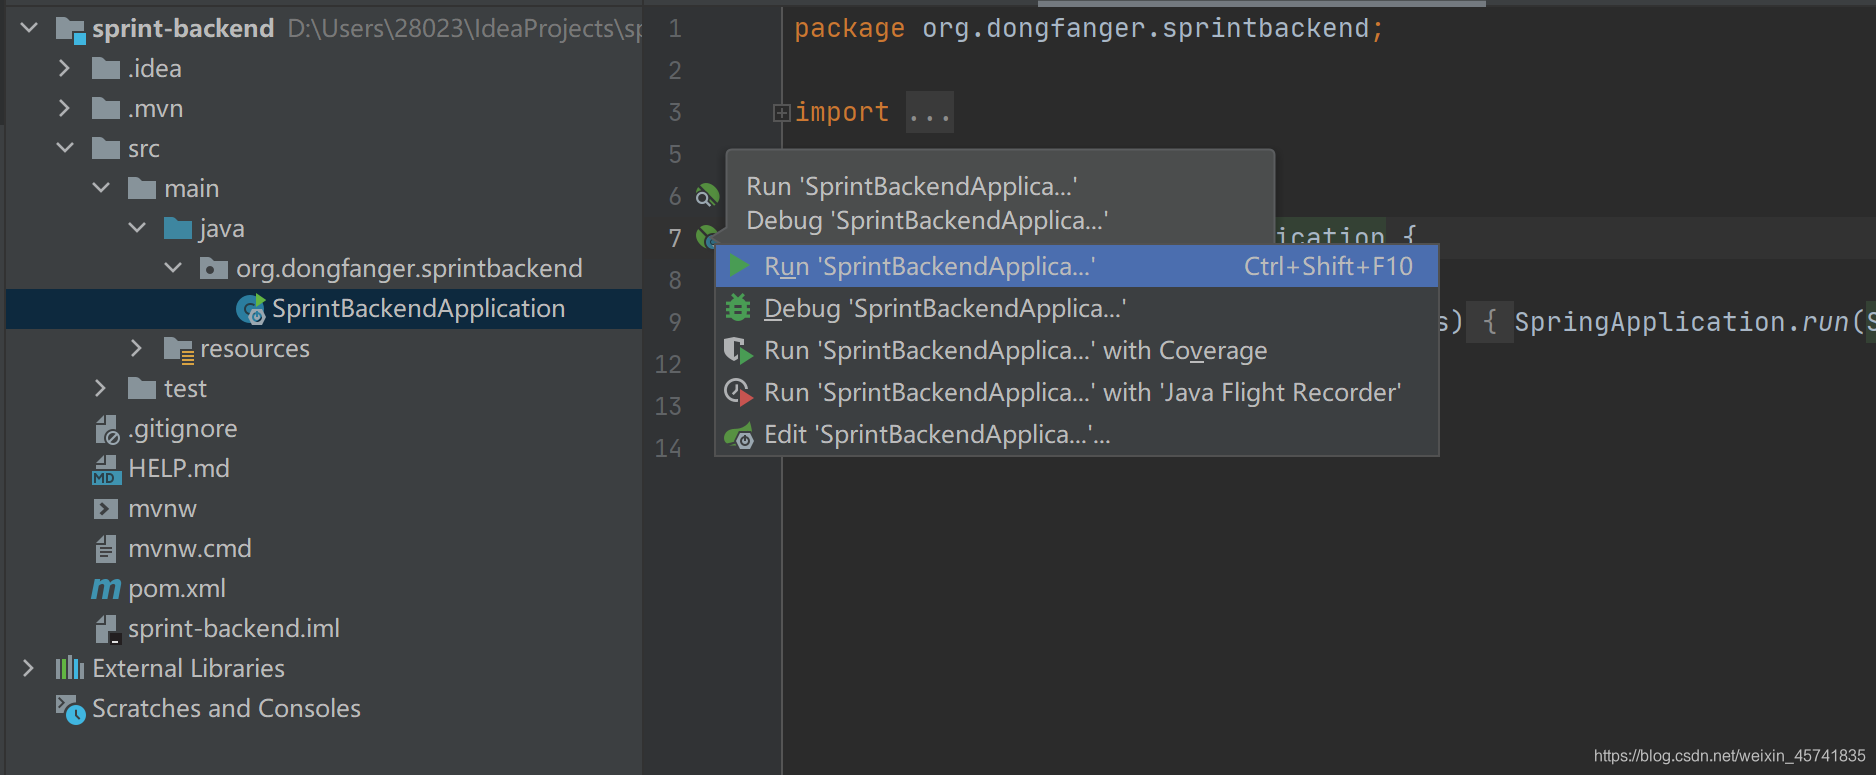This screenshot has height=775, width=1876.
Task: Click line number 14 in gutter
Action: [x=668, y=448]
